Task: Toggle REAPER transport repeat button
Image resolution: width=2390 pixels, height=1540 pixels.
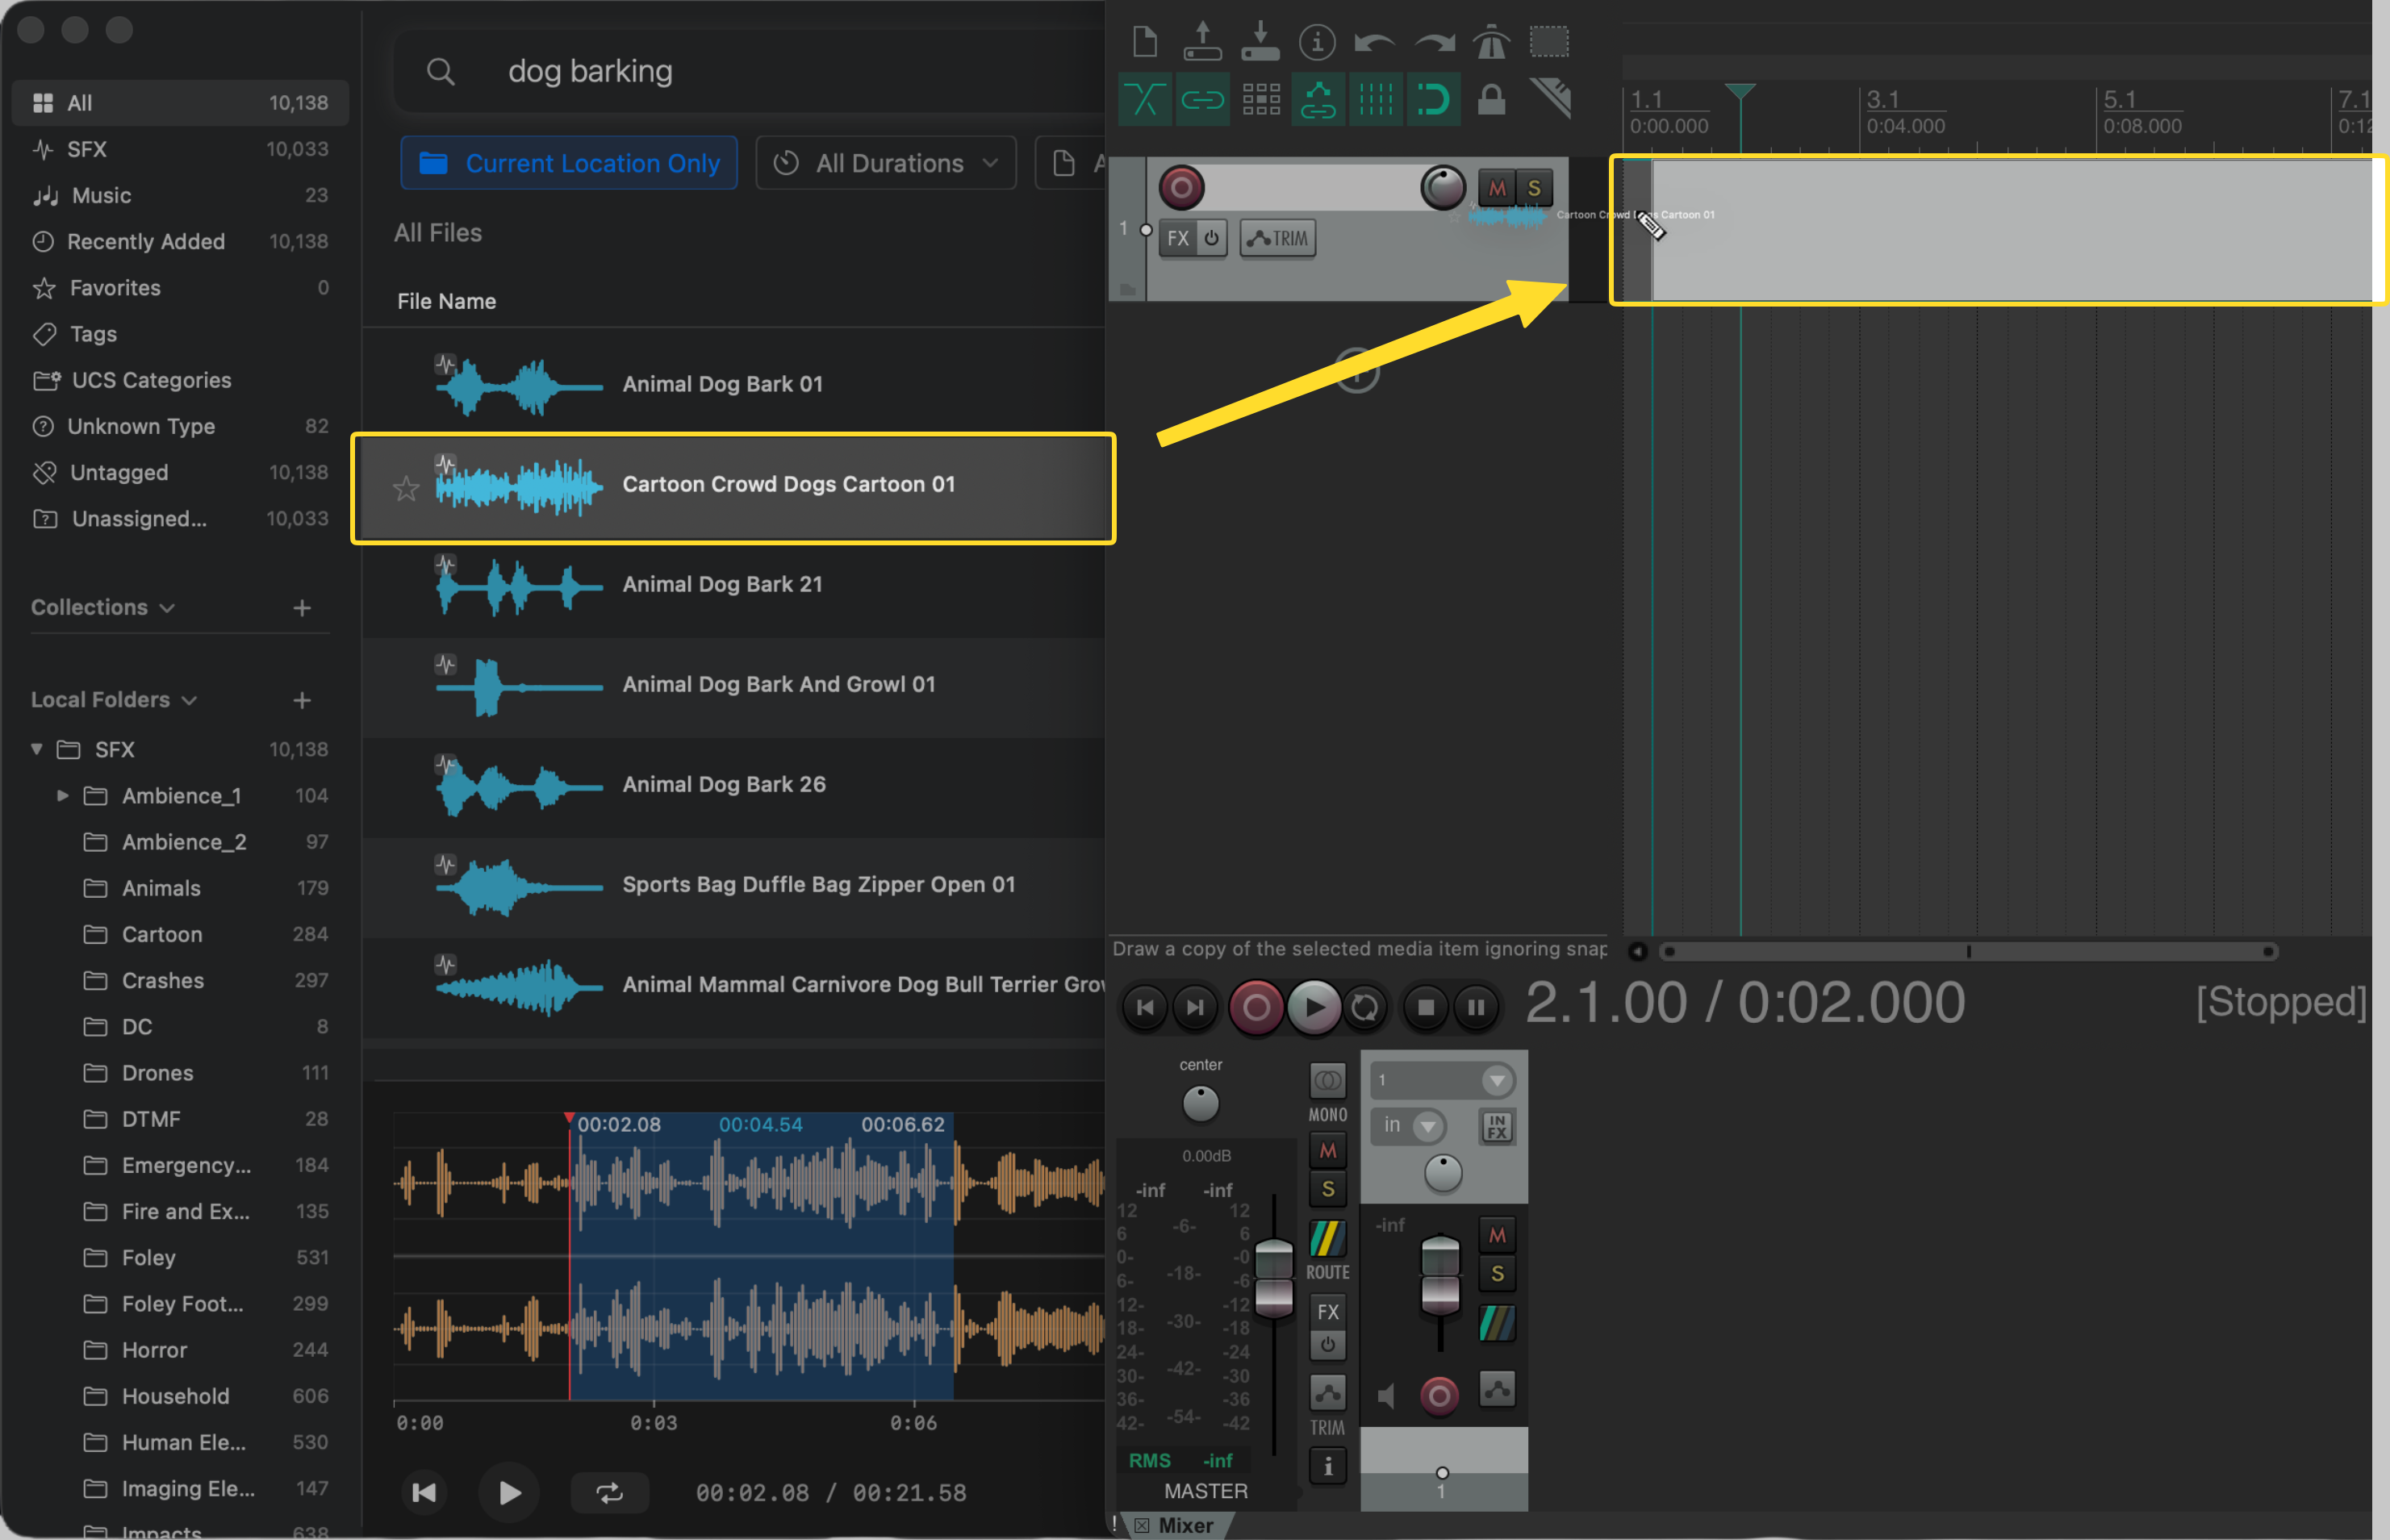Action: (x=1365, y=1007)
